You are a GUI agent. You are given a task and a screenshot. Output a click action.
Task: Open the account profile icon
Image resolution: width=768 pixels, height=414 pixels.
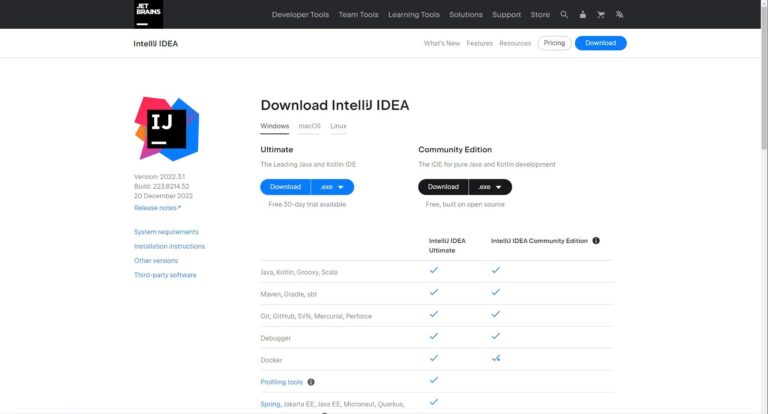click(582, 15)
